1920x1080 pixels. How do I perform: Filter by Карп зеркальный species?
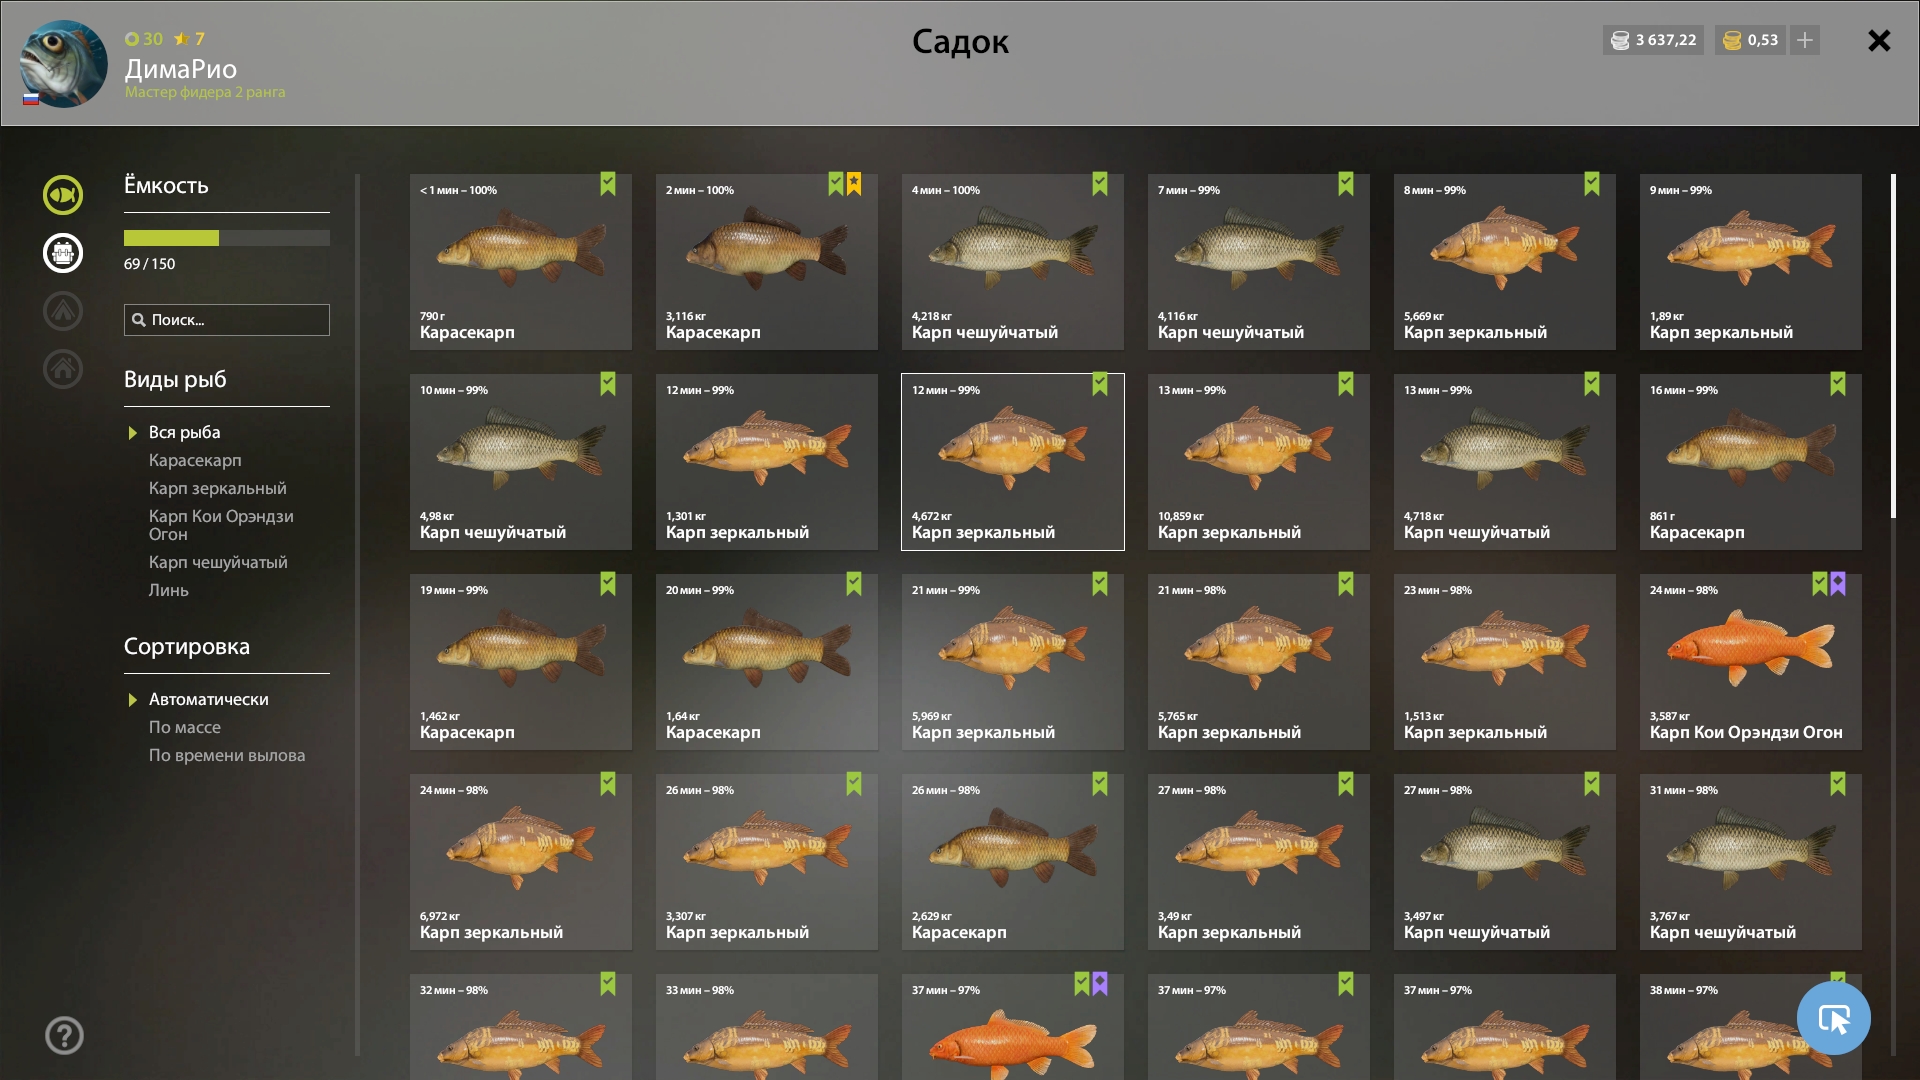217,488
